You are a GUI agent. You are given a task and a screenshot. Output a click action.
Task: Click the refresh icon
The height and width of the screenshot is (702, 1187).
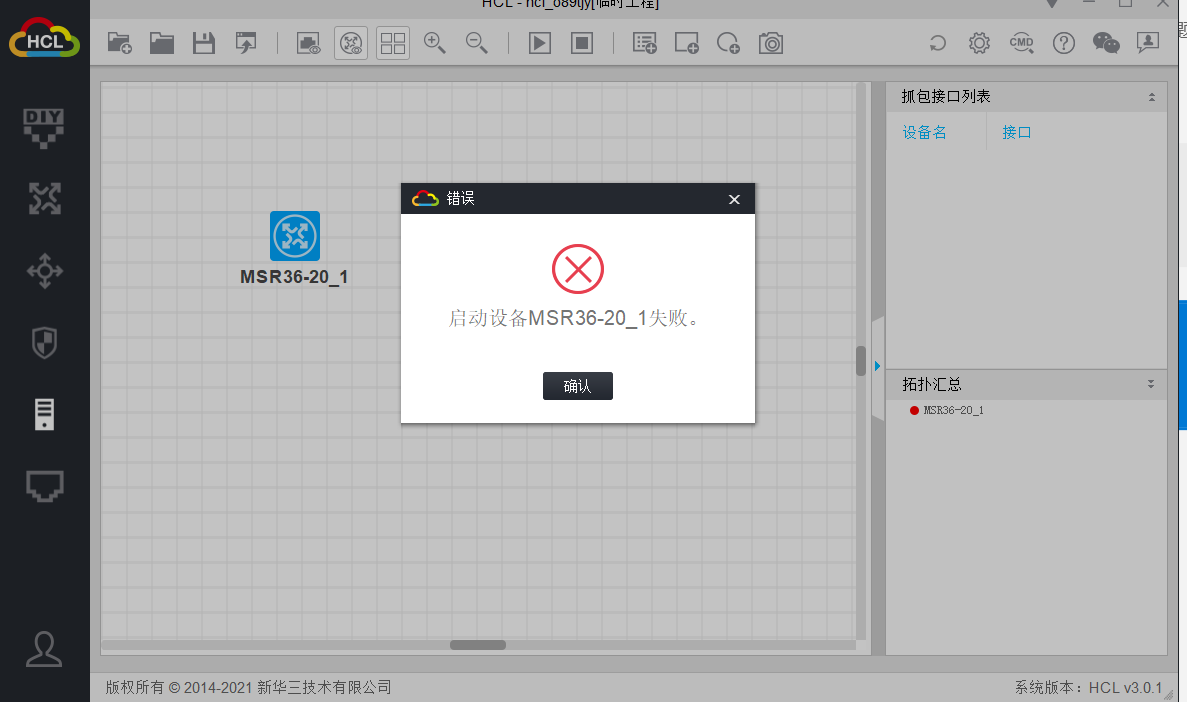pyautogui.click(x=937, y=43)
